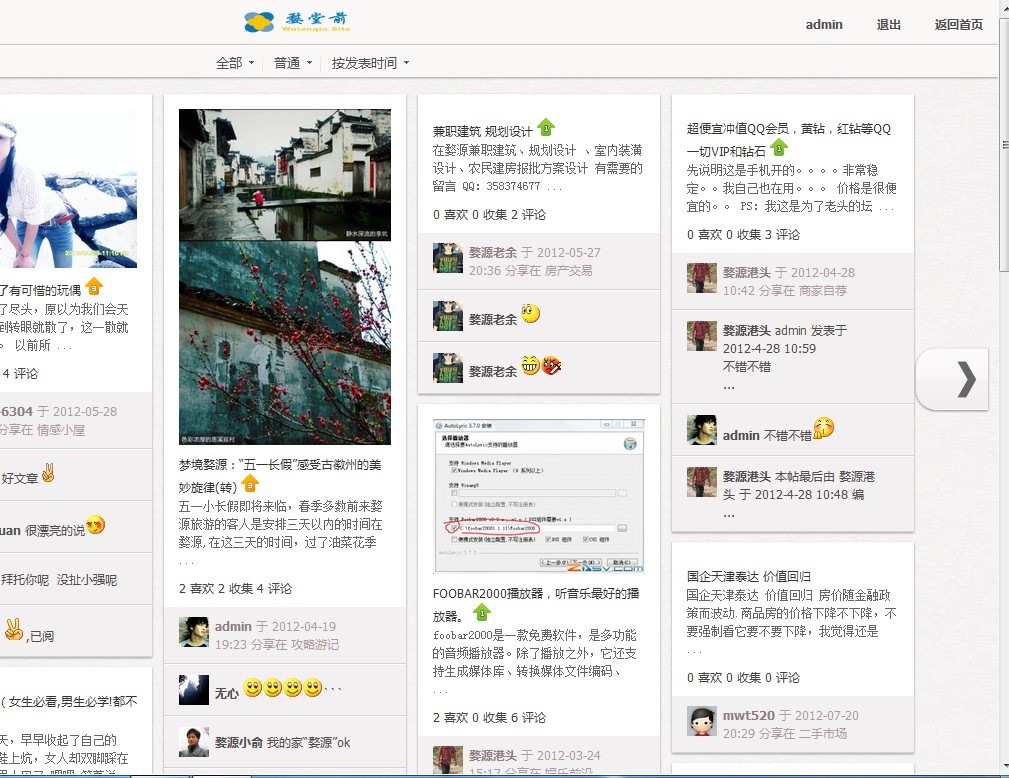Click orange arrow badge beside 有可惜的玩偶
Viewport: 1009px width, 778px height.
tap(94, 286)
